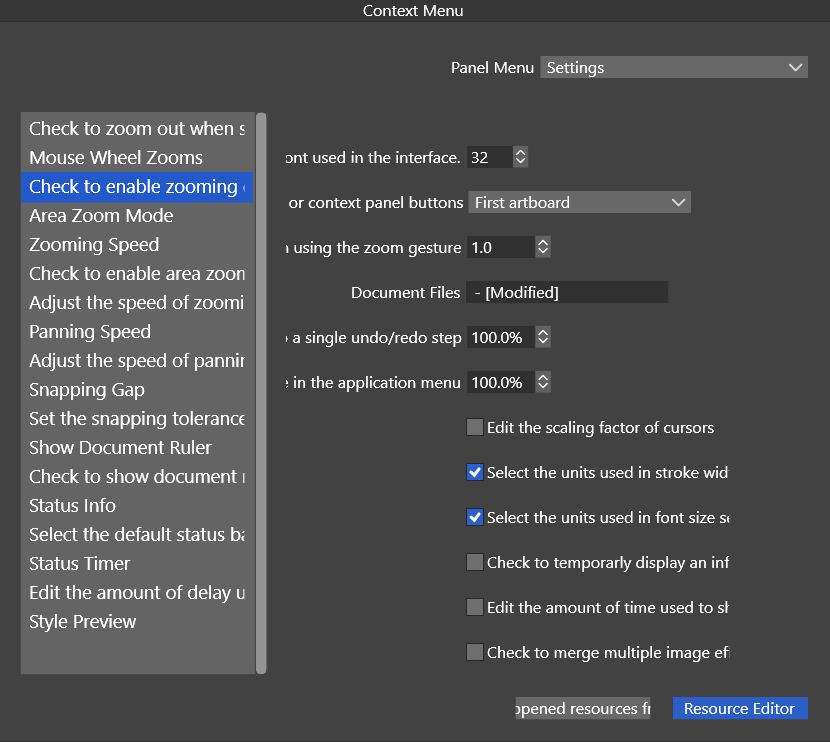The image size is (830, 742).
Task: Open the First artboard dropdown
Action: [x=579, y=202]
